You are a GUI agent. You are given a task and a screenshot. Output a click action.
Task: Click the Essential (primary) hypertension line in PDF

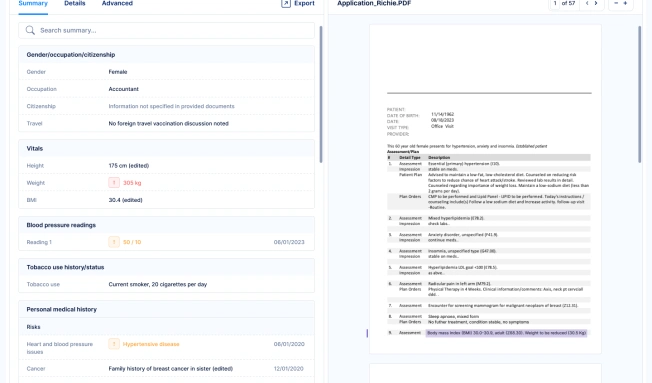click(x=464, y=164)
